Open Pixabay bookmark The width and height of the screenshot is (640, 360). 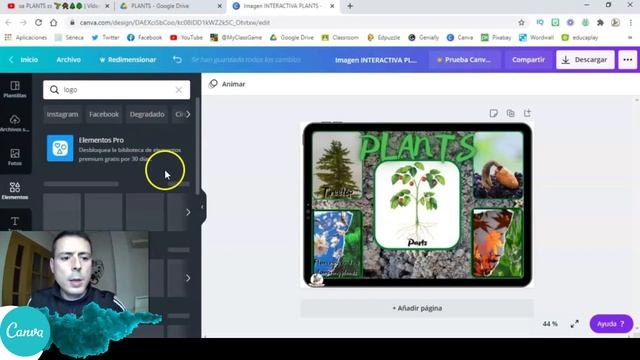tap(496, 38)
